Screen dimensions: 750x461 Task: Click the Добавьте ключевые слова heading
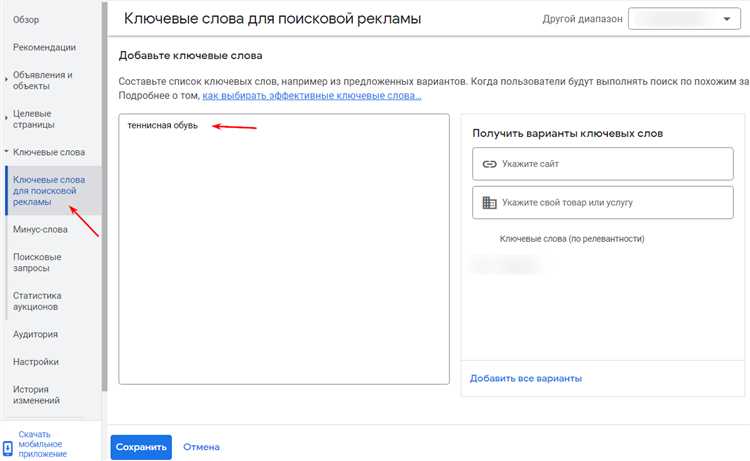pyautogui.click(x=190, y=55)
